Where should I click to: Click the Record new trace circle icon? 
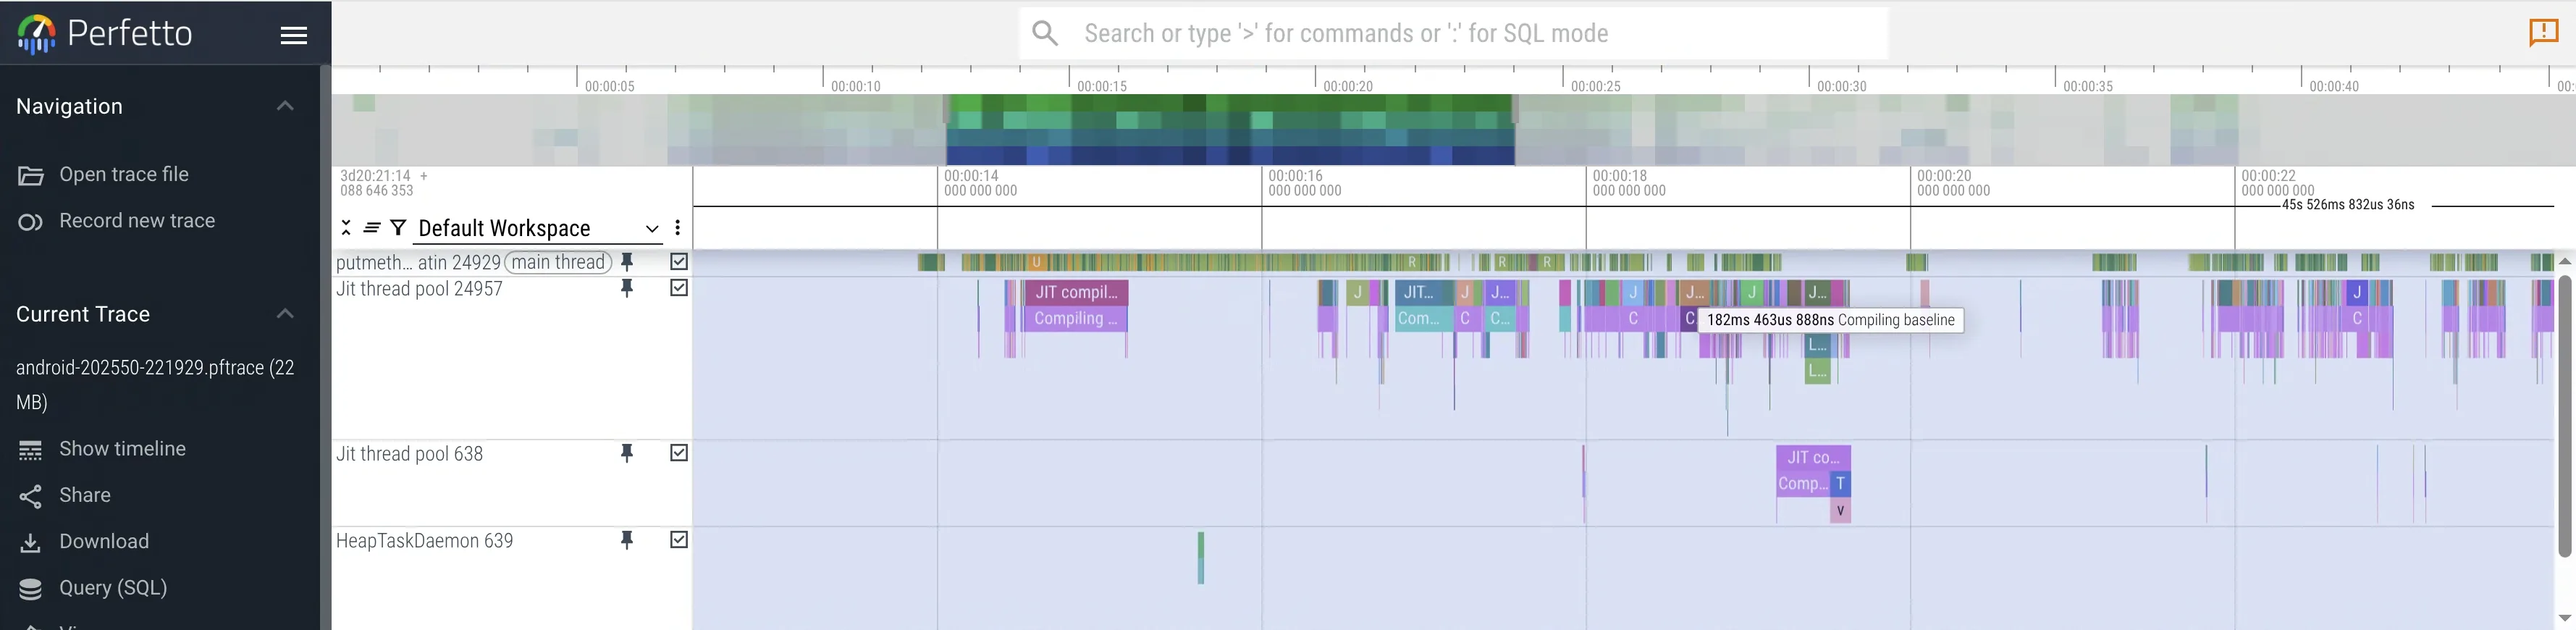[31, 222]
